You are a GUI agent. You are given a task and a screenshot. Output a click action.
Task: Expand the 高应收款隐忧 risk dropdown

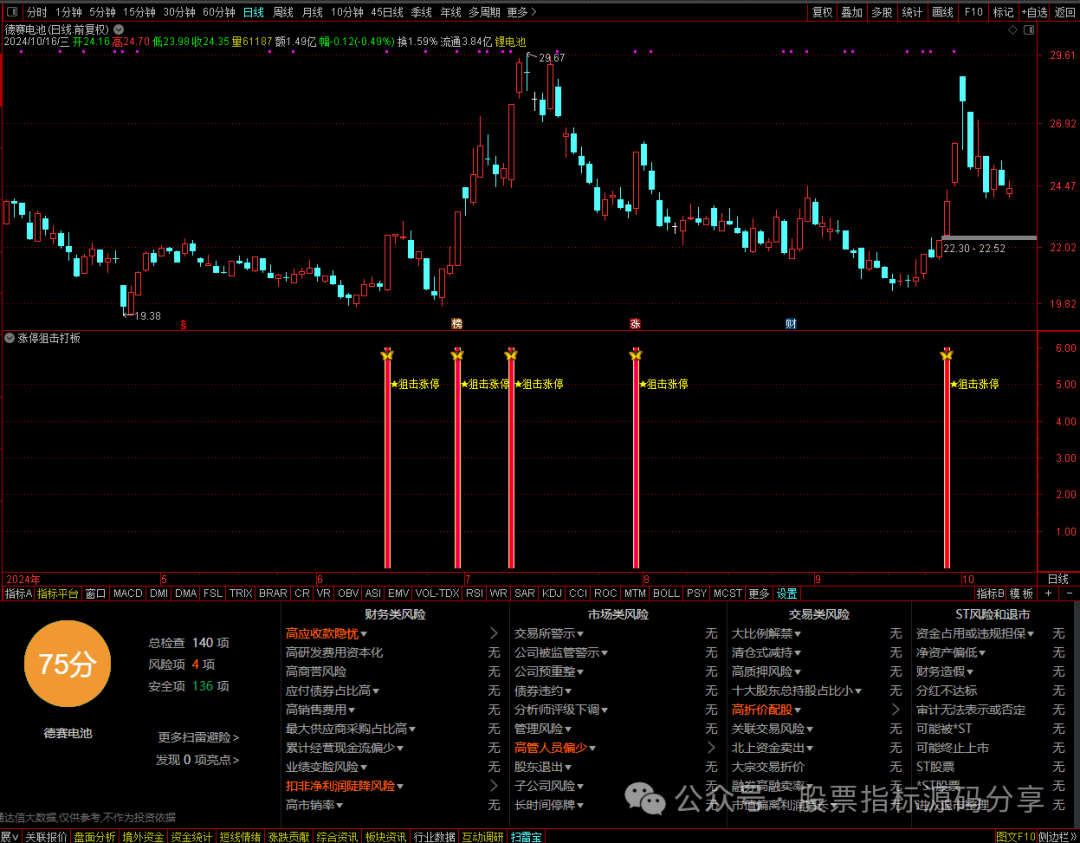click(x=364, y=634)
